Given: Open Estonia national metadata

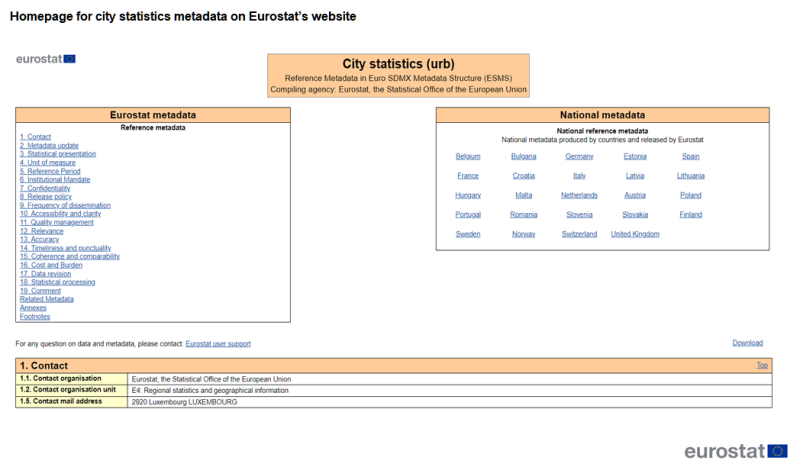Looking at the screenshot, I should click(635, 157).
